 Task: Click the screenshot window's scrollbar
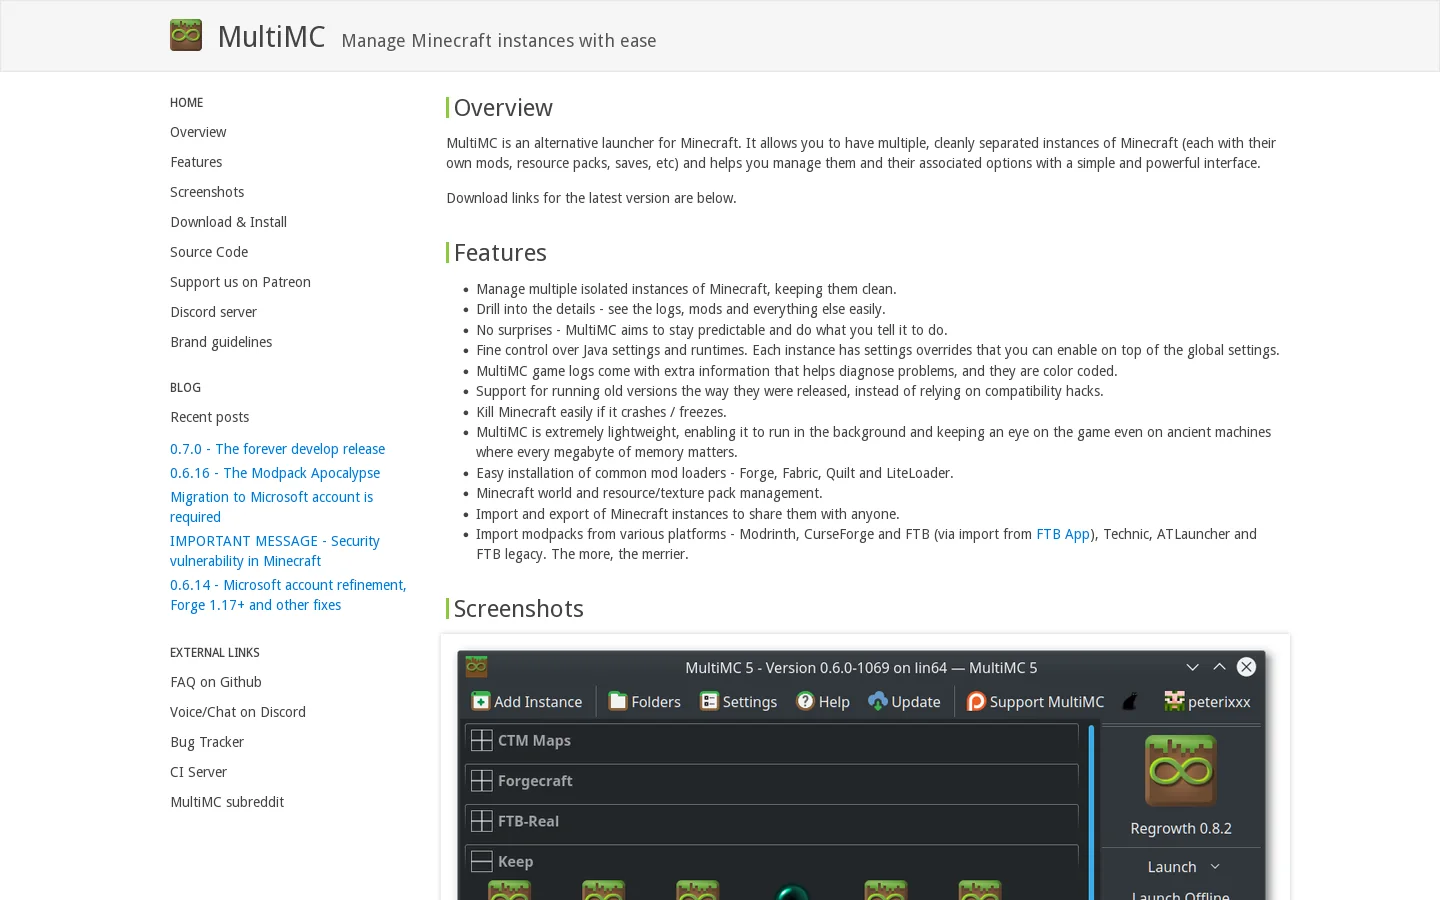pos(1091,811)
